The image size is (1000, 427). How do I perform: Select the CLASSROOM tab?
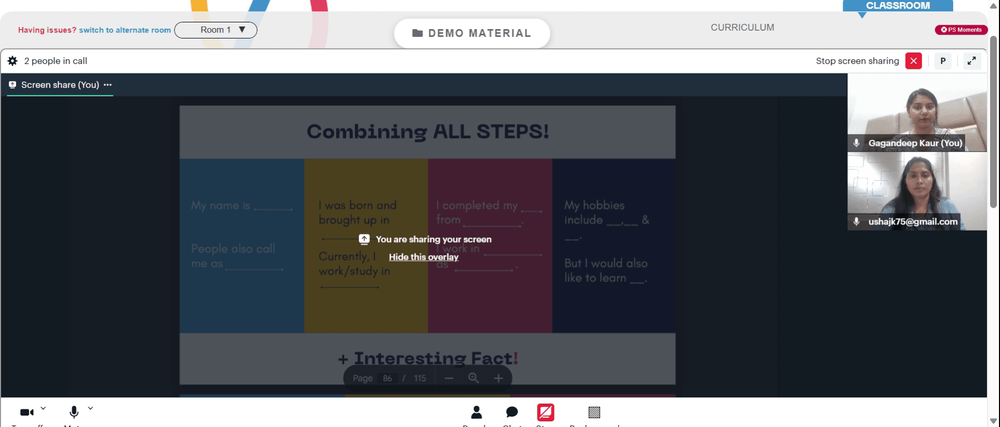898,6
